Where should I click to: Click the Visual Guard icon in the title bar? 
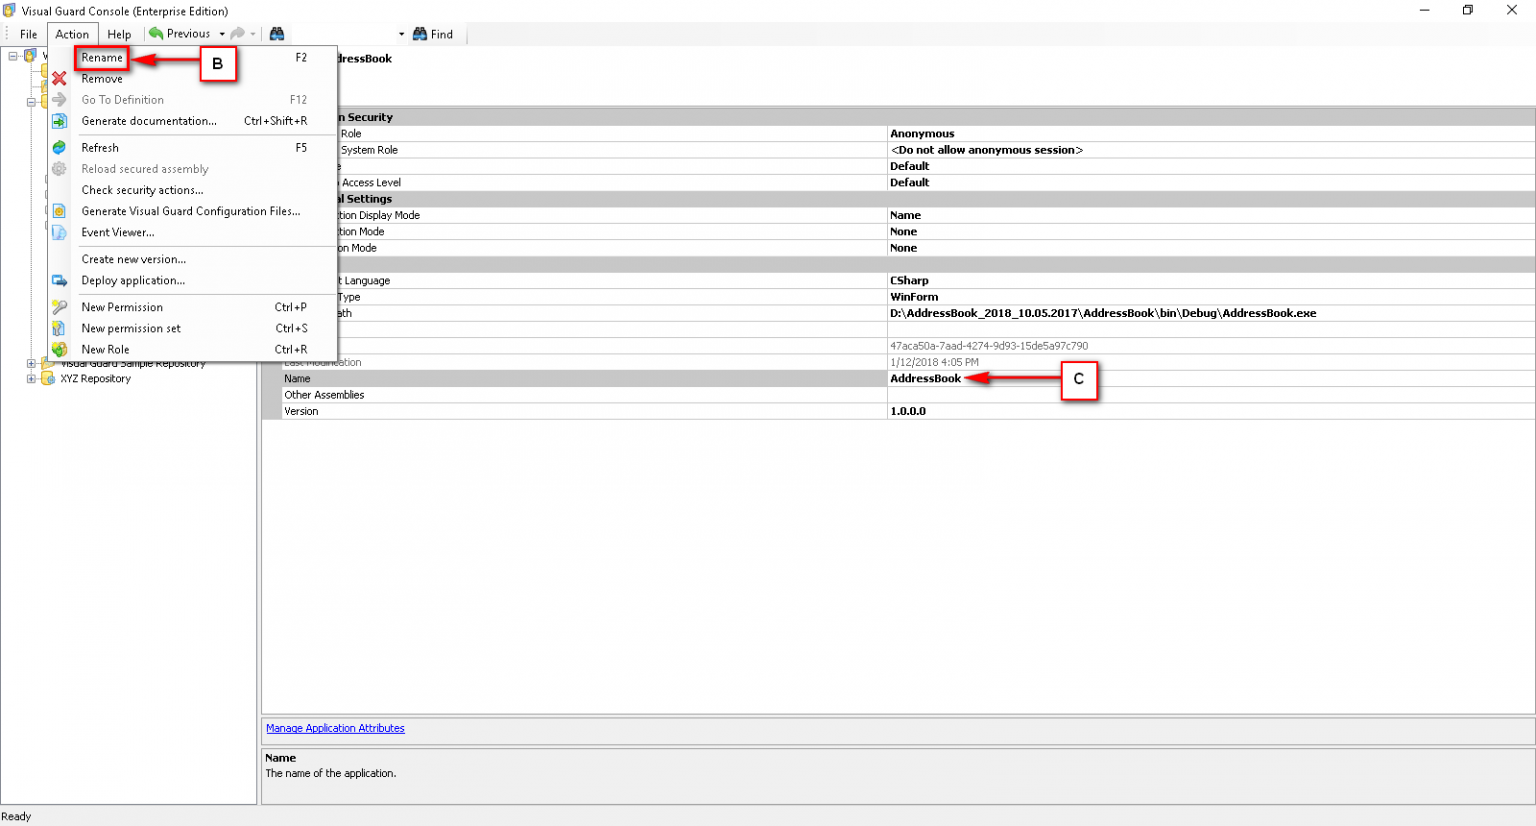pyautogui.click(x=9, y=10)
